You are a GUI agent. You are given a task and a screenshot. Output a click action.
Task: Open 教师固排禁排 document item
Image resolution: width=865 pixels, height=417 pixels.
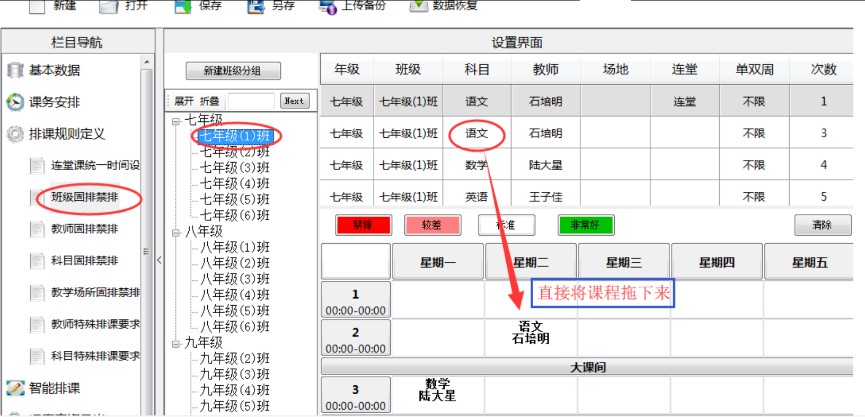click(x=84, y=229)
